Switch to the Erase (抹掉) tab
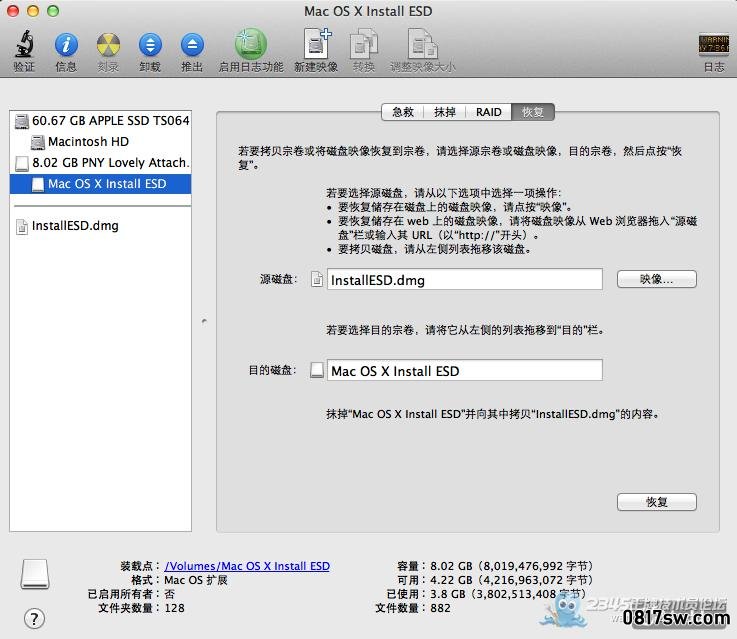Viewport: 737px width, 639px height. click(445, 112)
